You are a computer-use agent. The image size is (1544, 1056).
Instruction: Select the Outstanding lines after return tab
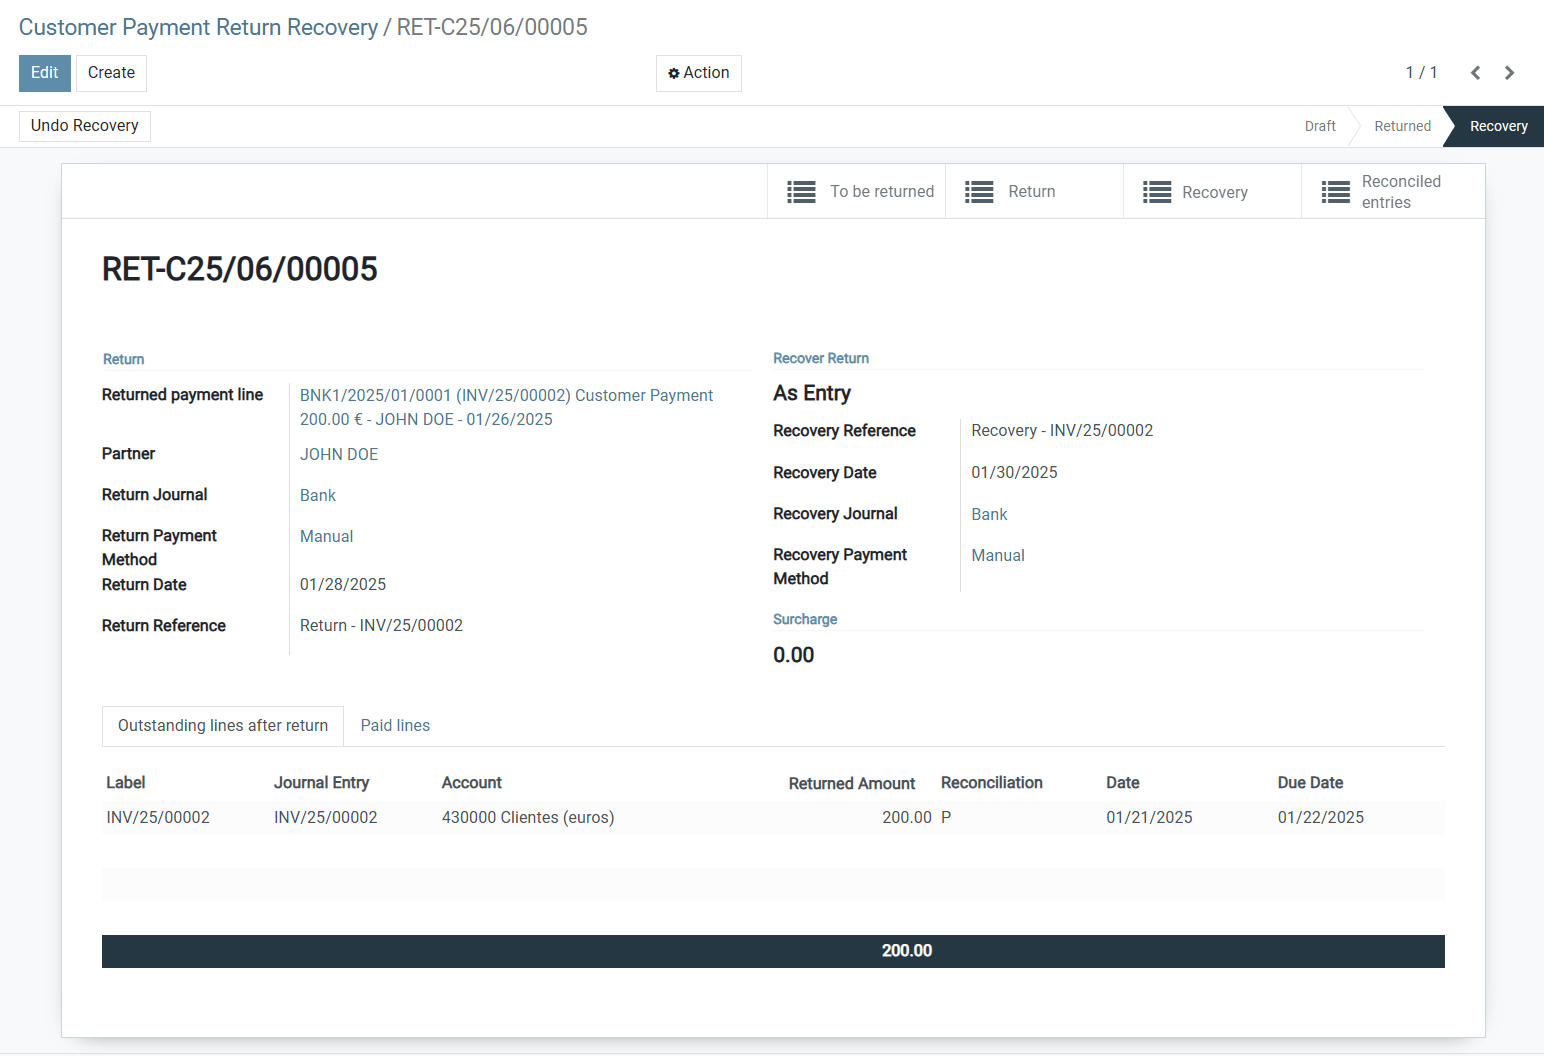pos(222,725)
